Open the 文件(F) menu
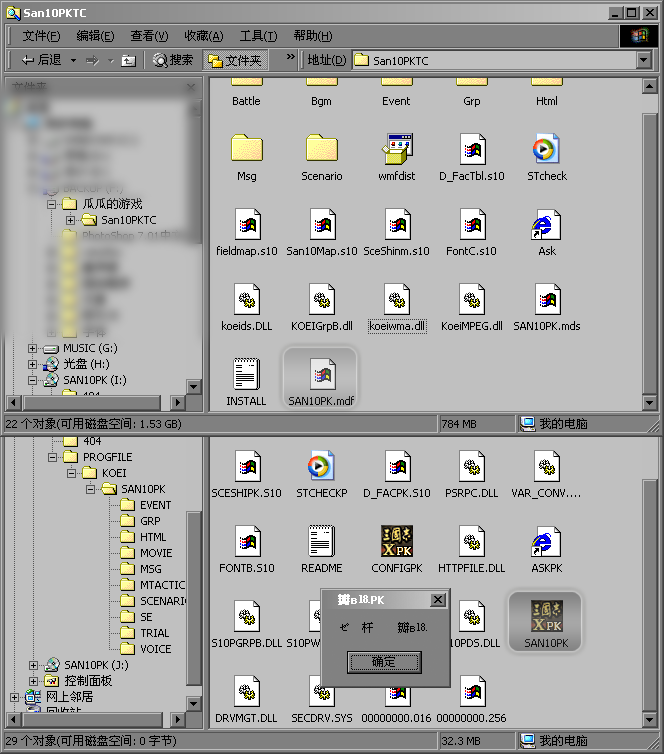This screenshot has width=664, height=754. coord(41,36)
